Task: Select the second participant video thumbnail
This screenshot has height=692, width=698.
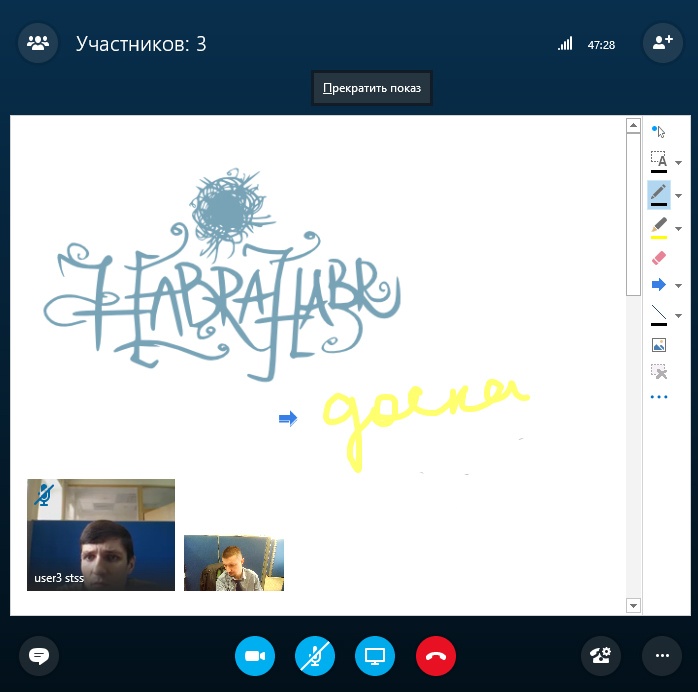Action: click(234, 563)
